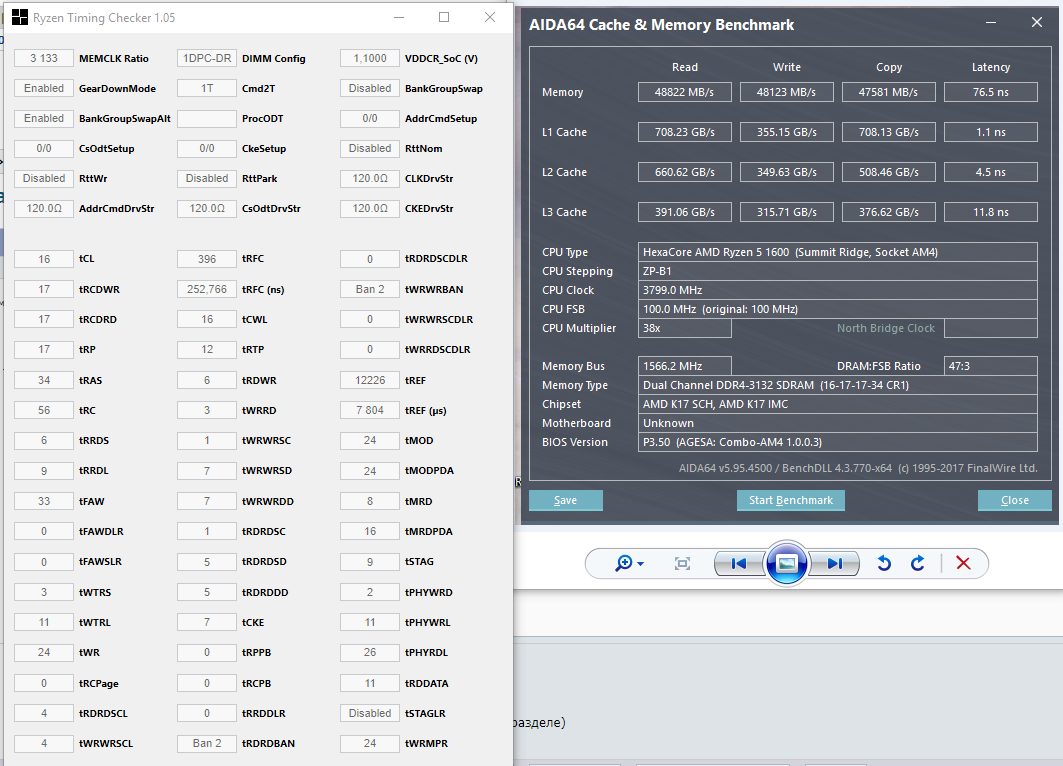1063x766 pixels.
Task: Click AIDA64 version copyright text
Action: click(x=858, y=468)
